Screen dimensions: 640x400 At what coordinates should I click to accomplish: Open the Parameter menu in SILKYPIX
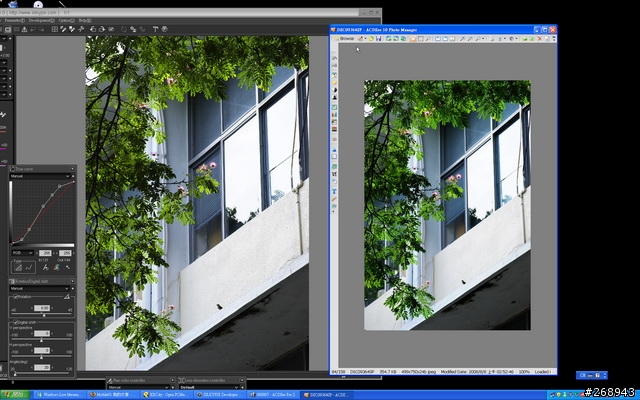(15, 20)
